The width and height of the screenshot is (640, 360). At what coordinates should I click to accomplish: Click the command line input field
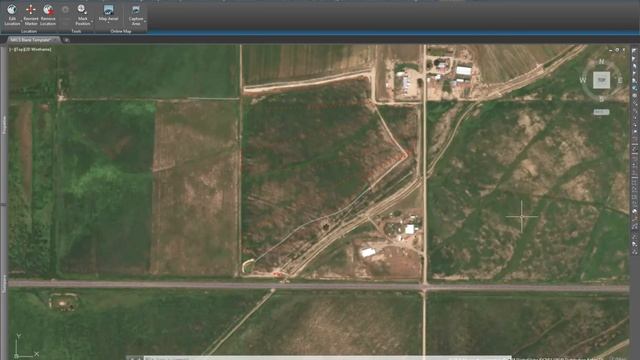tap(327, 358)
